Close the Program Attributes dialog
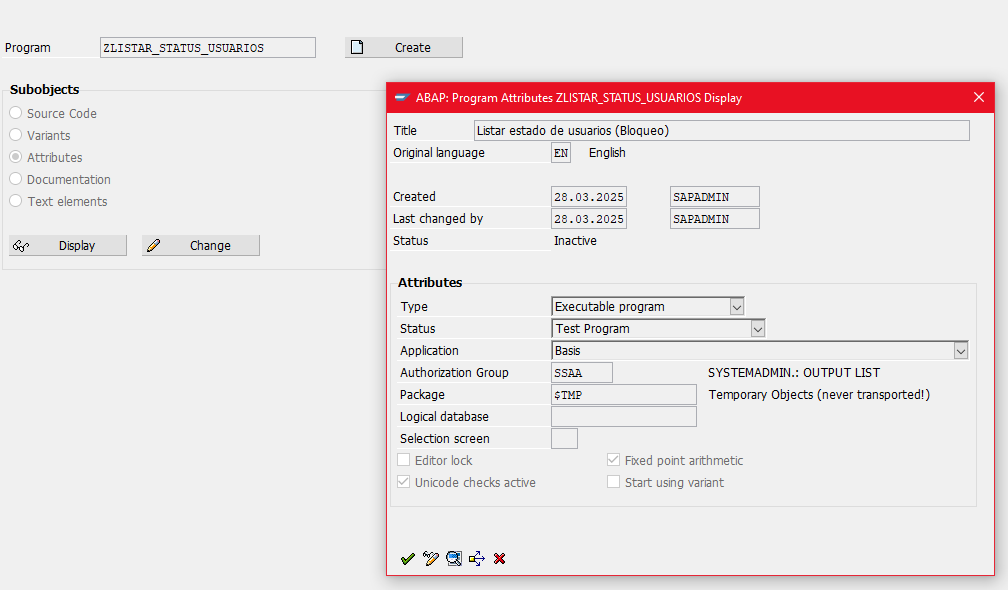 pyautogui.click(x=979, y=97)
